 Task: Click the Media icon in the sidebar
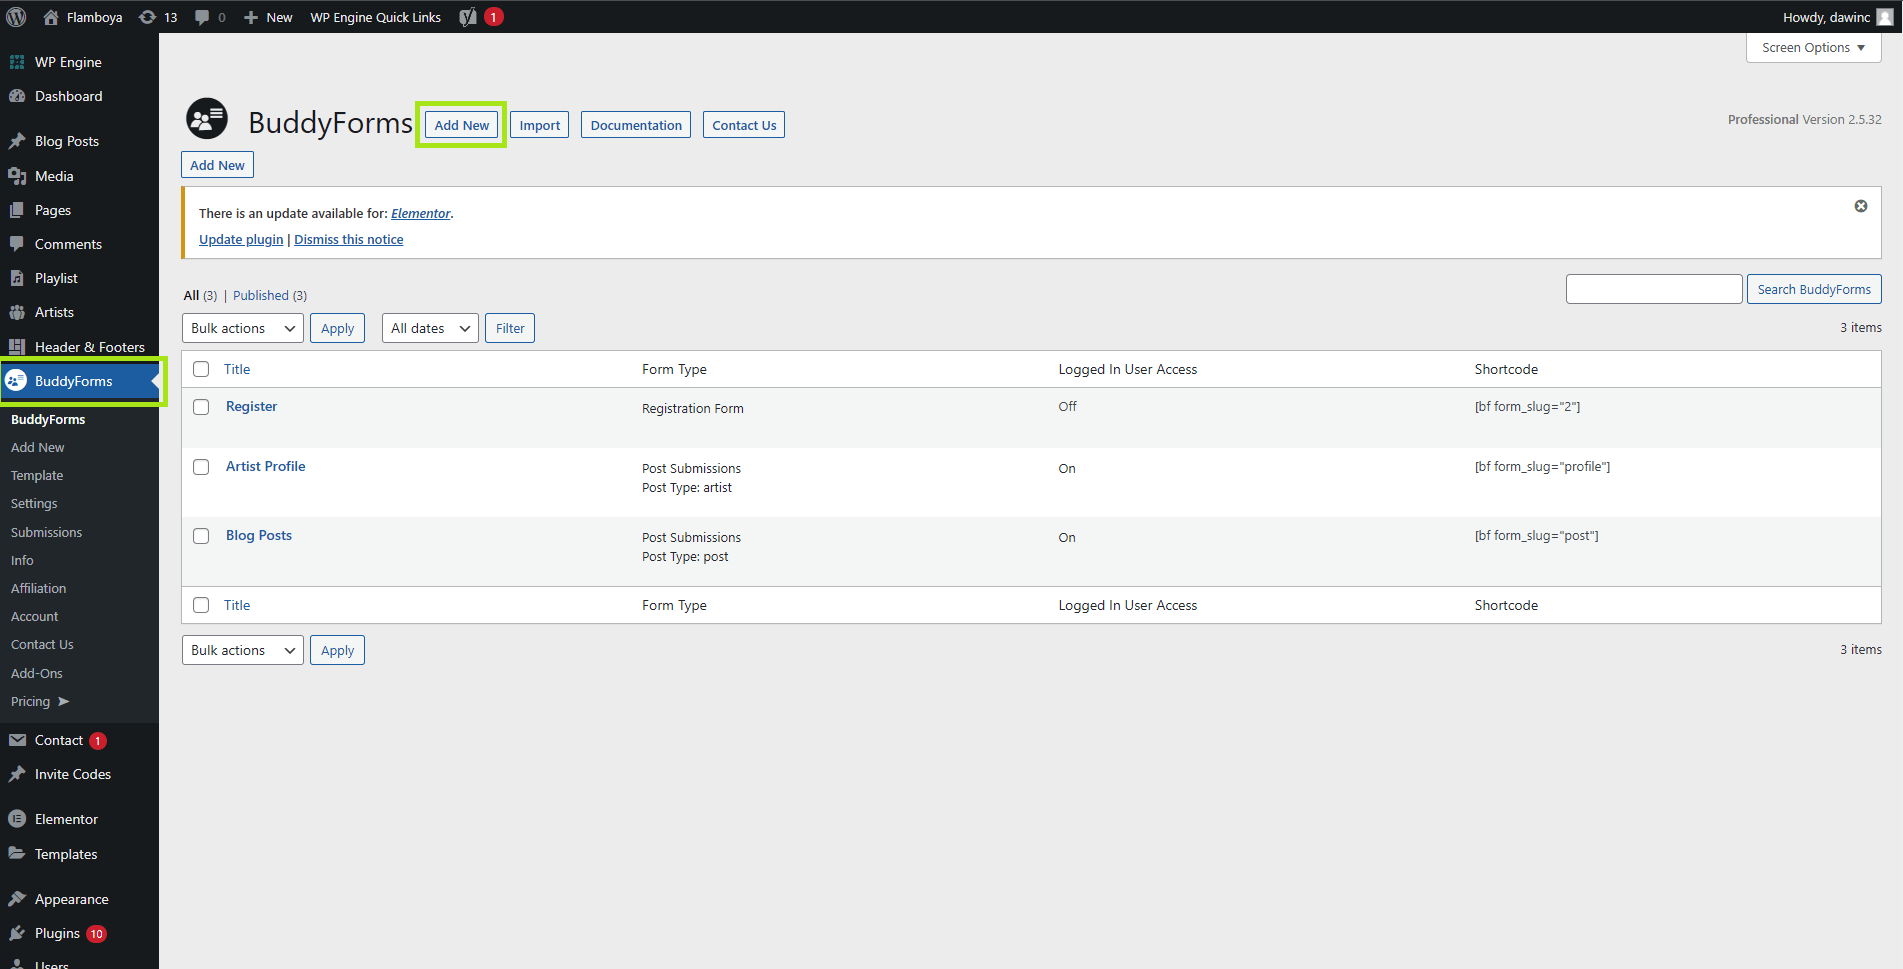(x=17, y=176)
